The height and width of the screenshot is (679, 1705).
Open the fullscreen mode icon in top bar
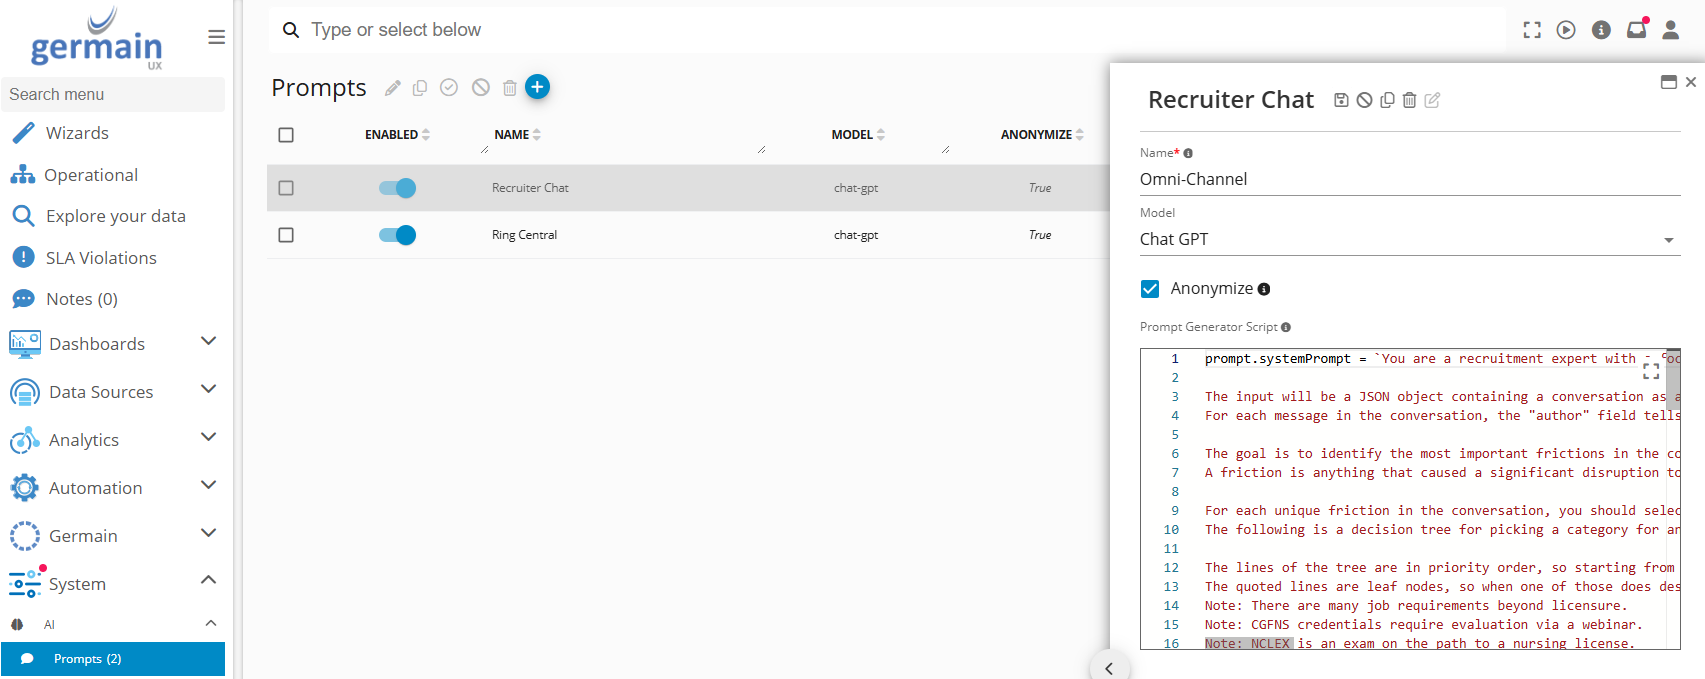pos(1531,30)
